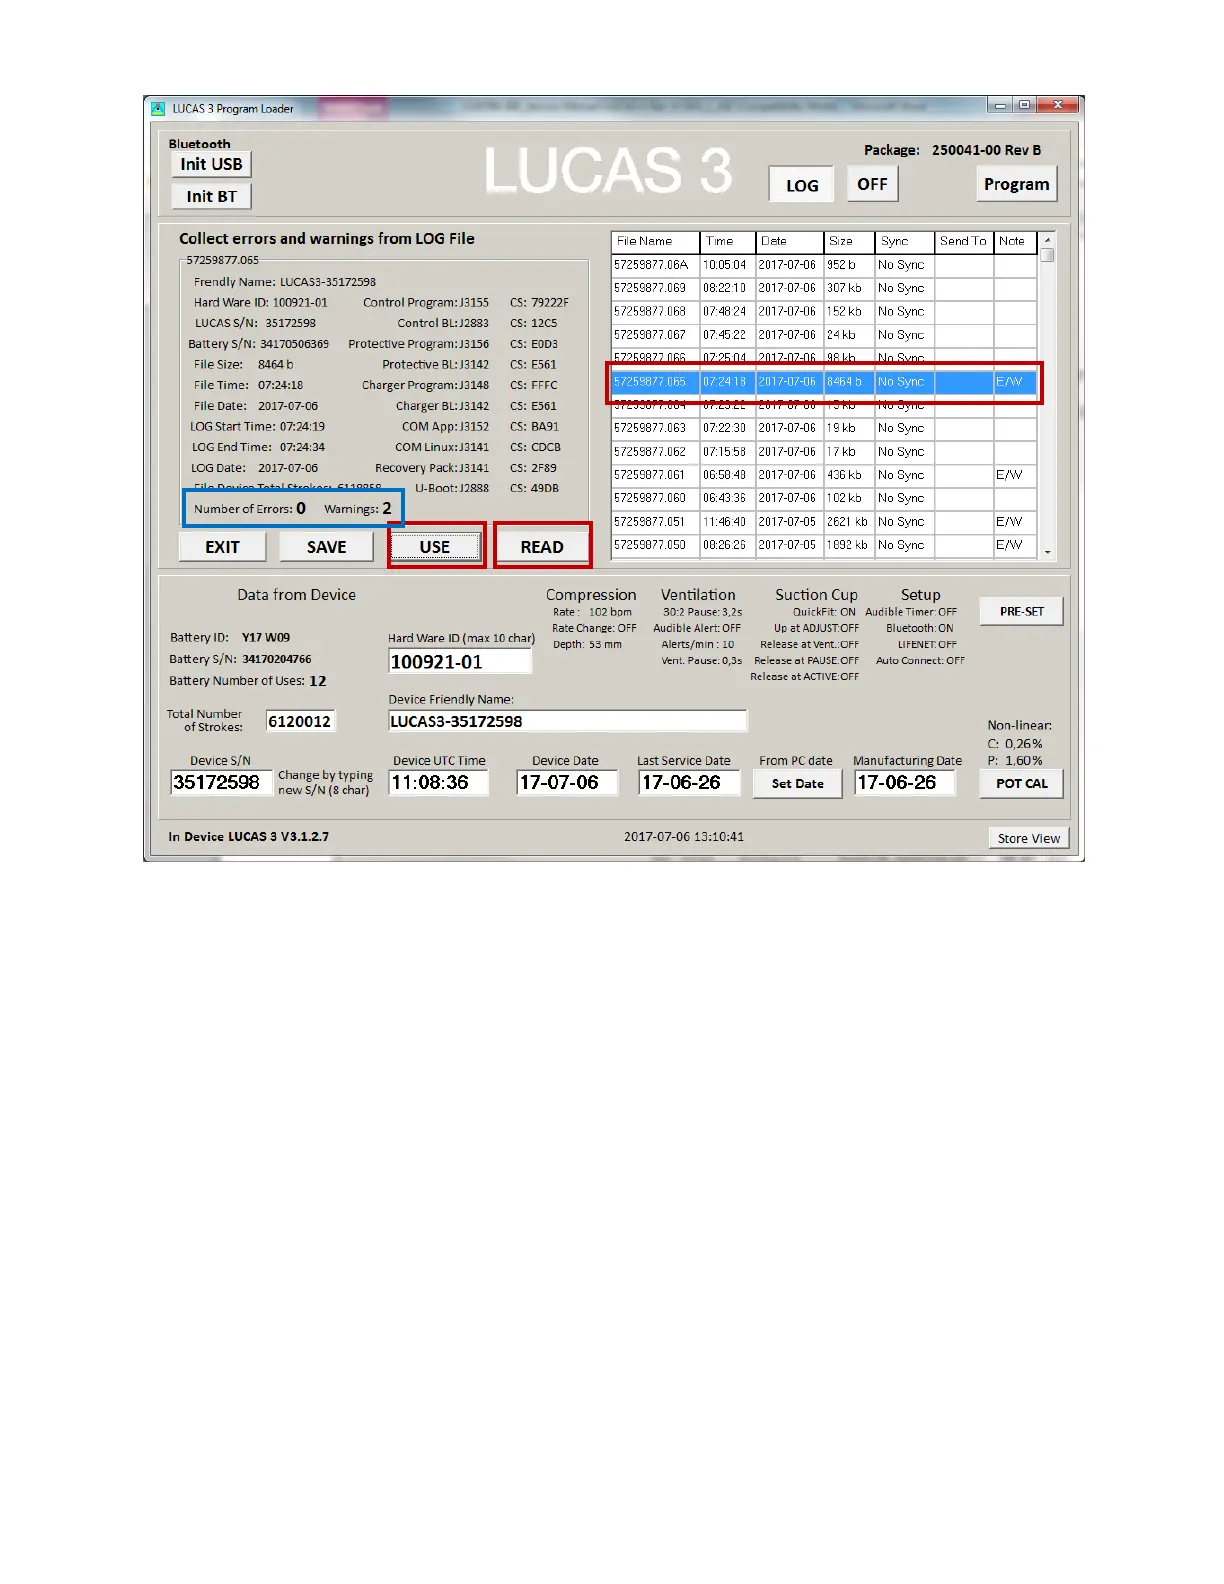This screenshot has width=1224, height=1584.
Task: Click the Hard Ware ID input field
Action: coord(460,662)
